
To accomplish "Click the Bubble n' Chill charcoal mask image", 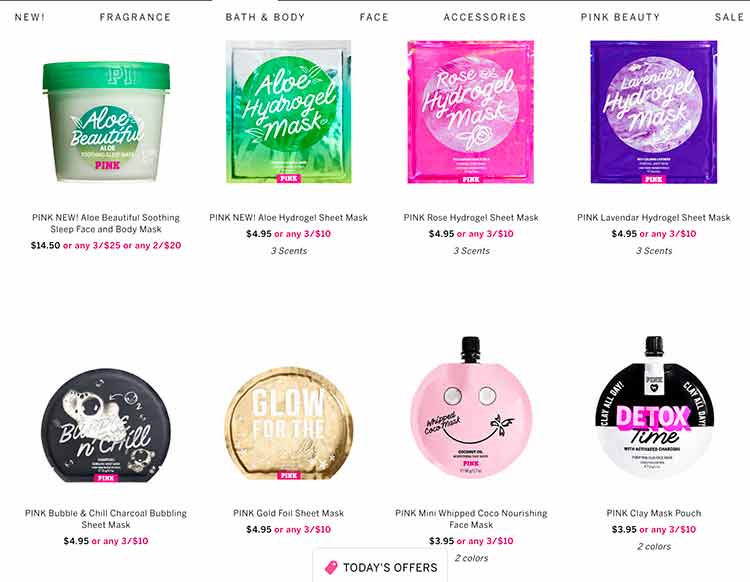I will pyautogui.click(x=106, y=425).
